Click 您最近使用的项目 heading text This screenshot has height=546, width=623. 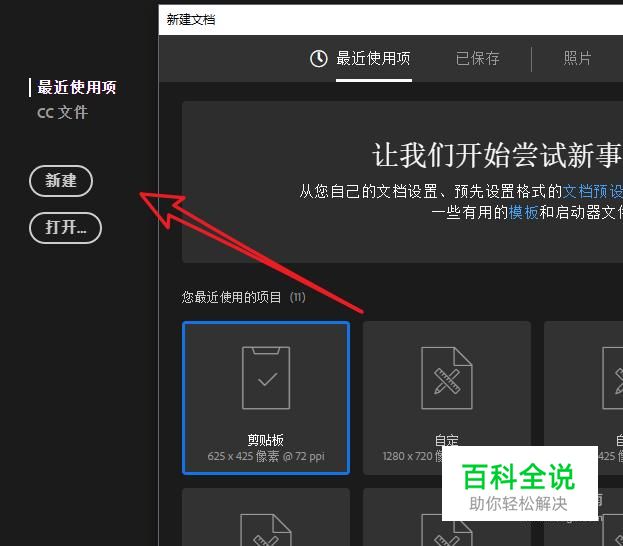(x=231, y=297)
